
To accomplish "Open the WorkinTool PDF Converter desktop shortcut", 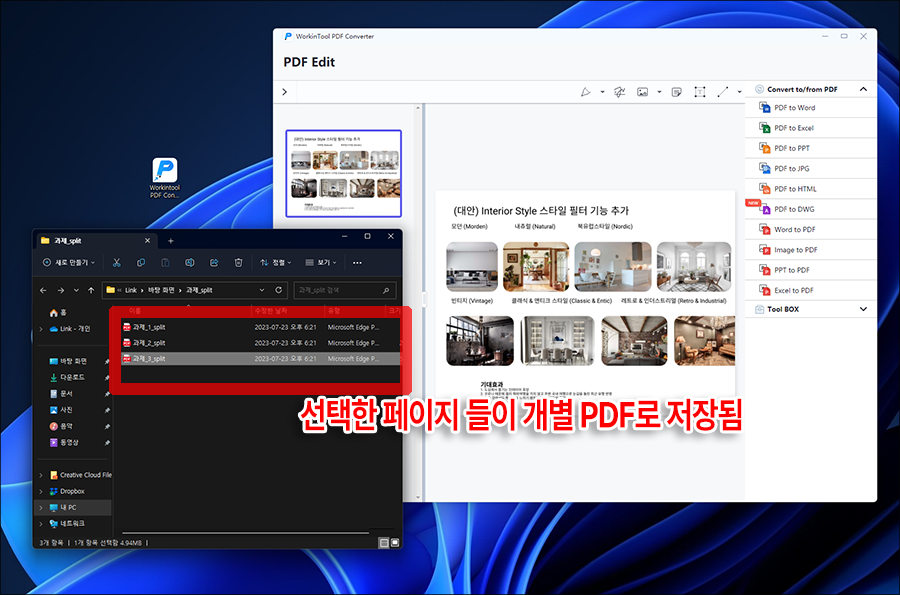I will (165, 178).
